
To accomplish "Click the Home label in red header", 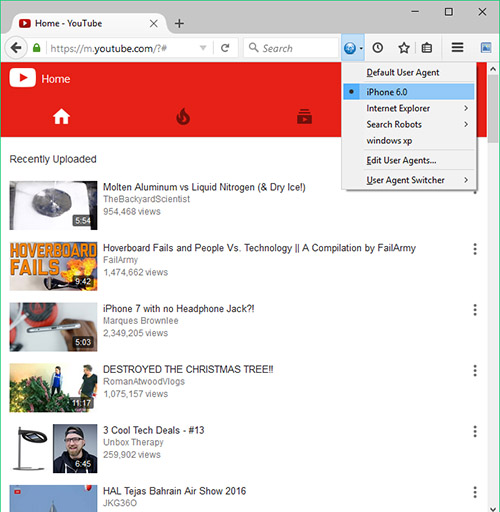I will point(56,79).
